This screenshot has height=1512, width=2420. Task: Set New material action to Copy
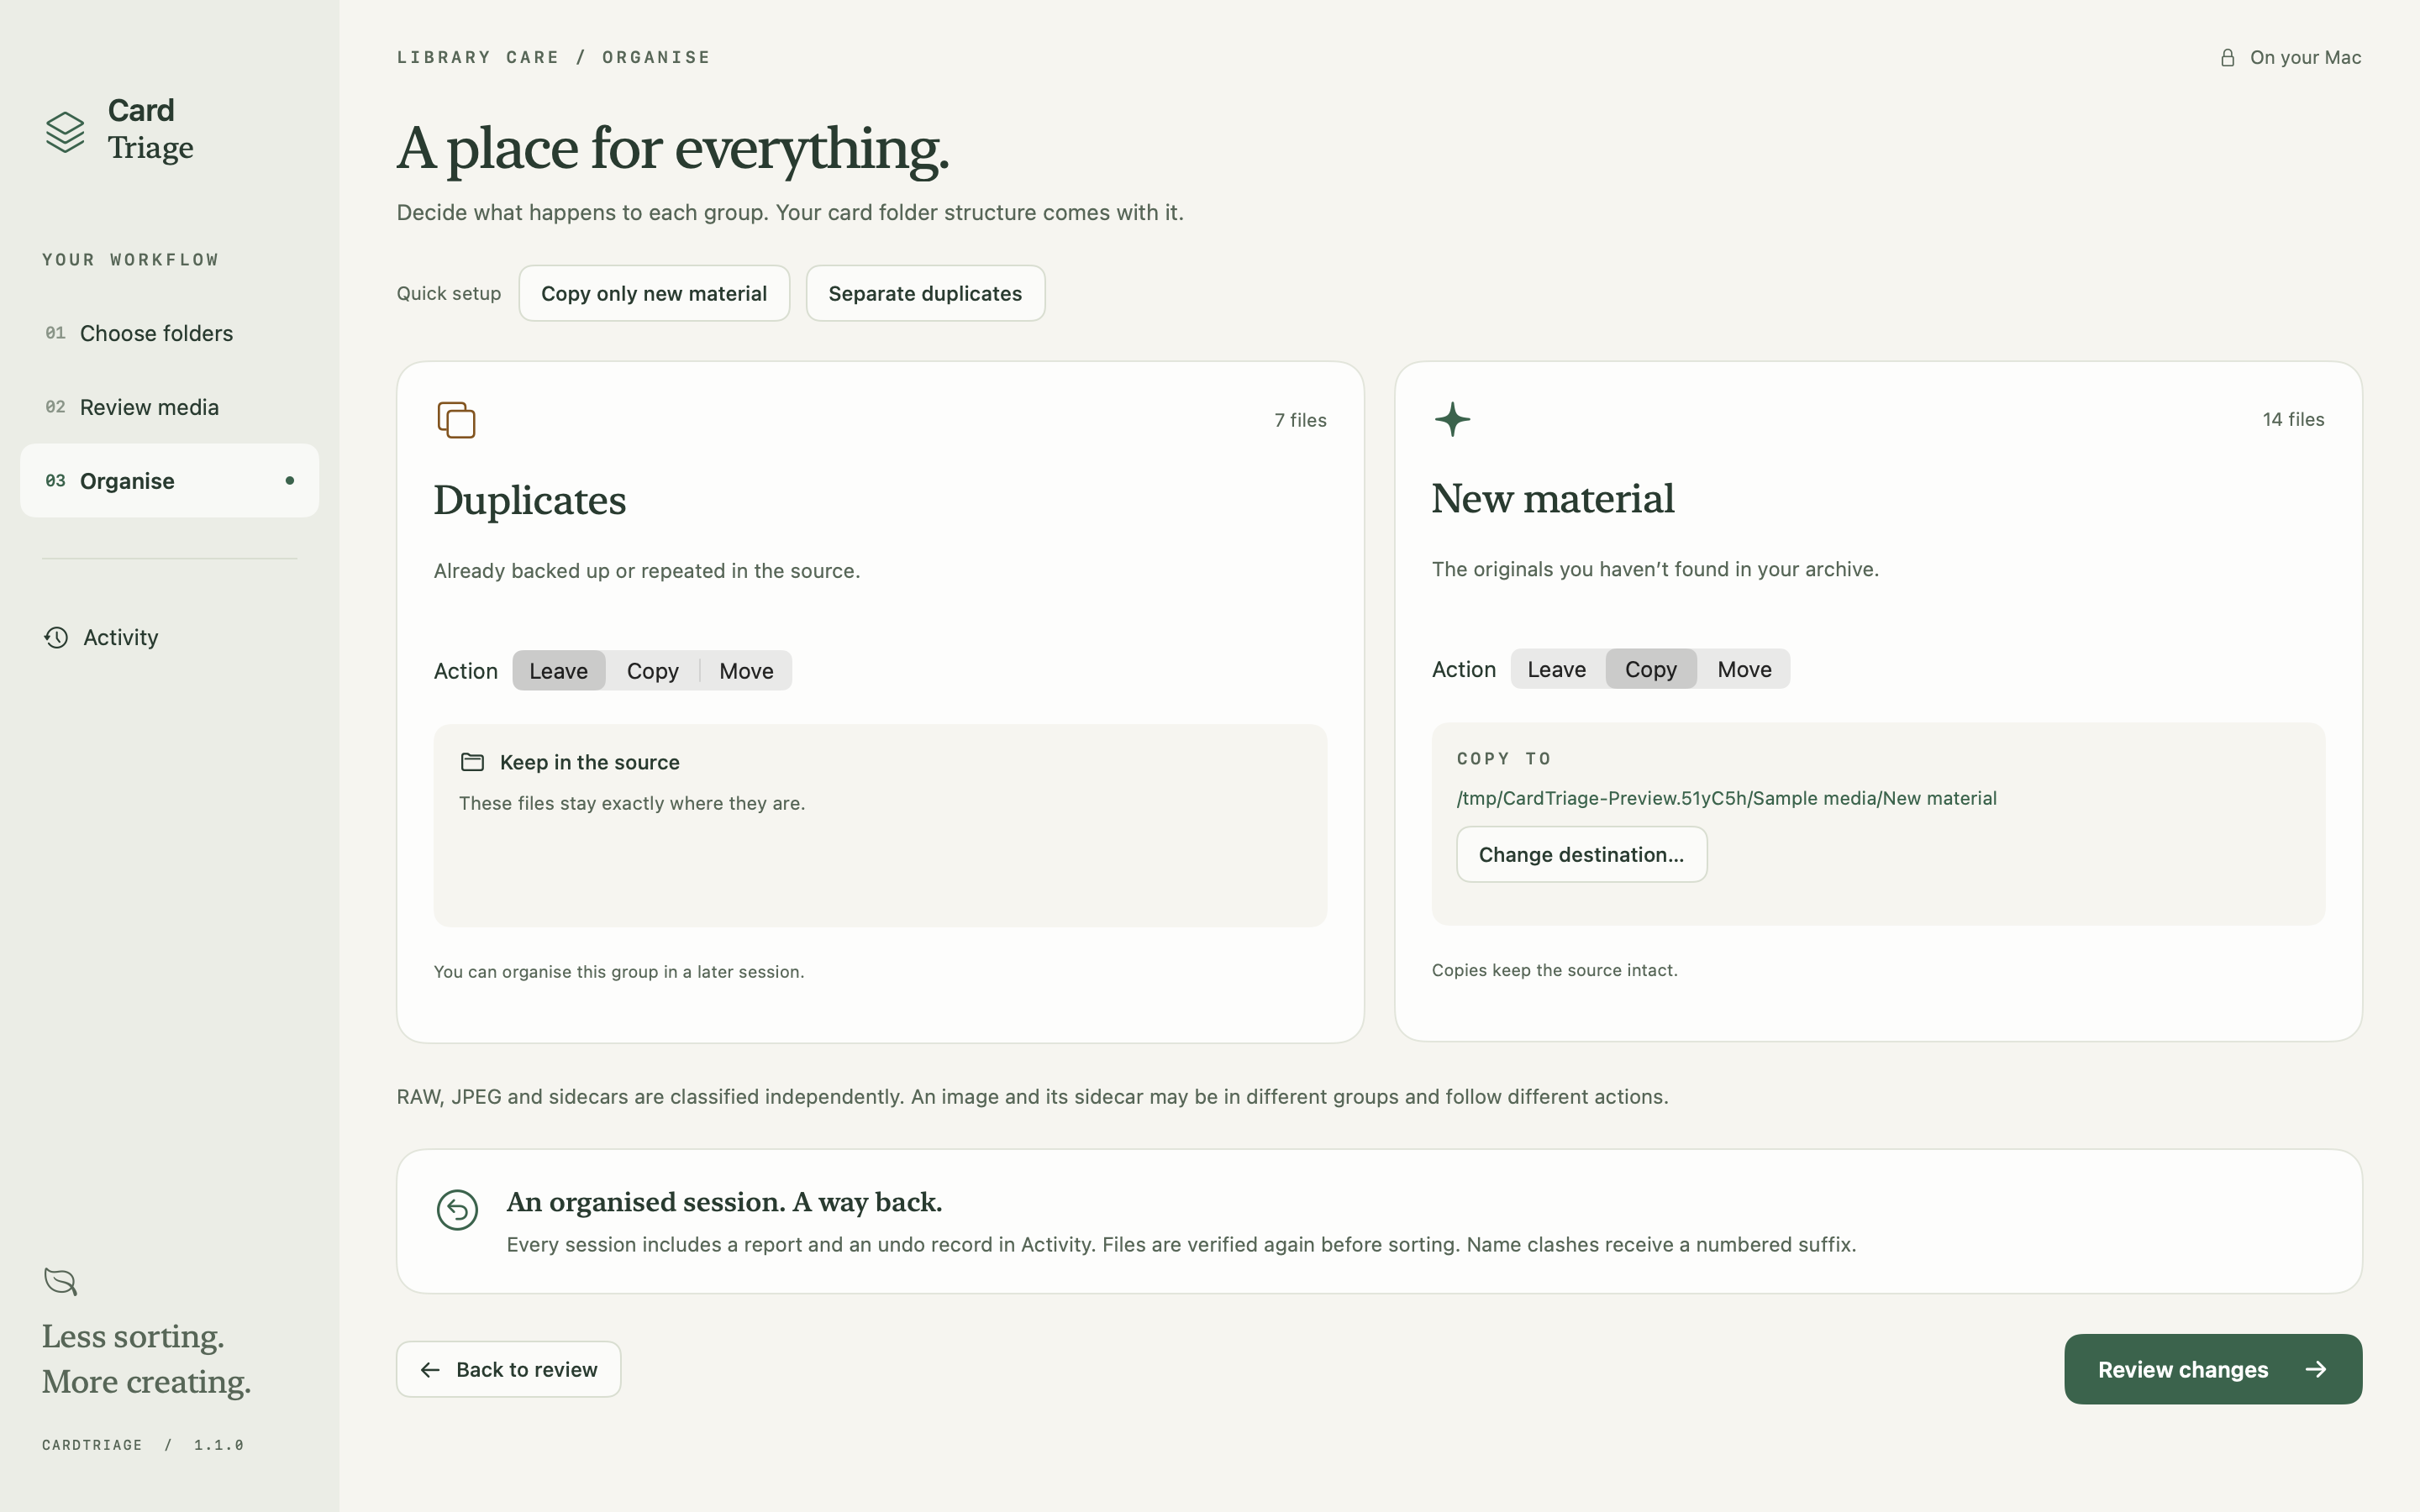tap(1650, 669)
